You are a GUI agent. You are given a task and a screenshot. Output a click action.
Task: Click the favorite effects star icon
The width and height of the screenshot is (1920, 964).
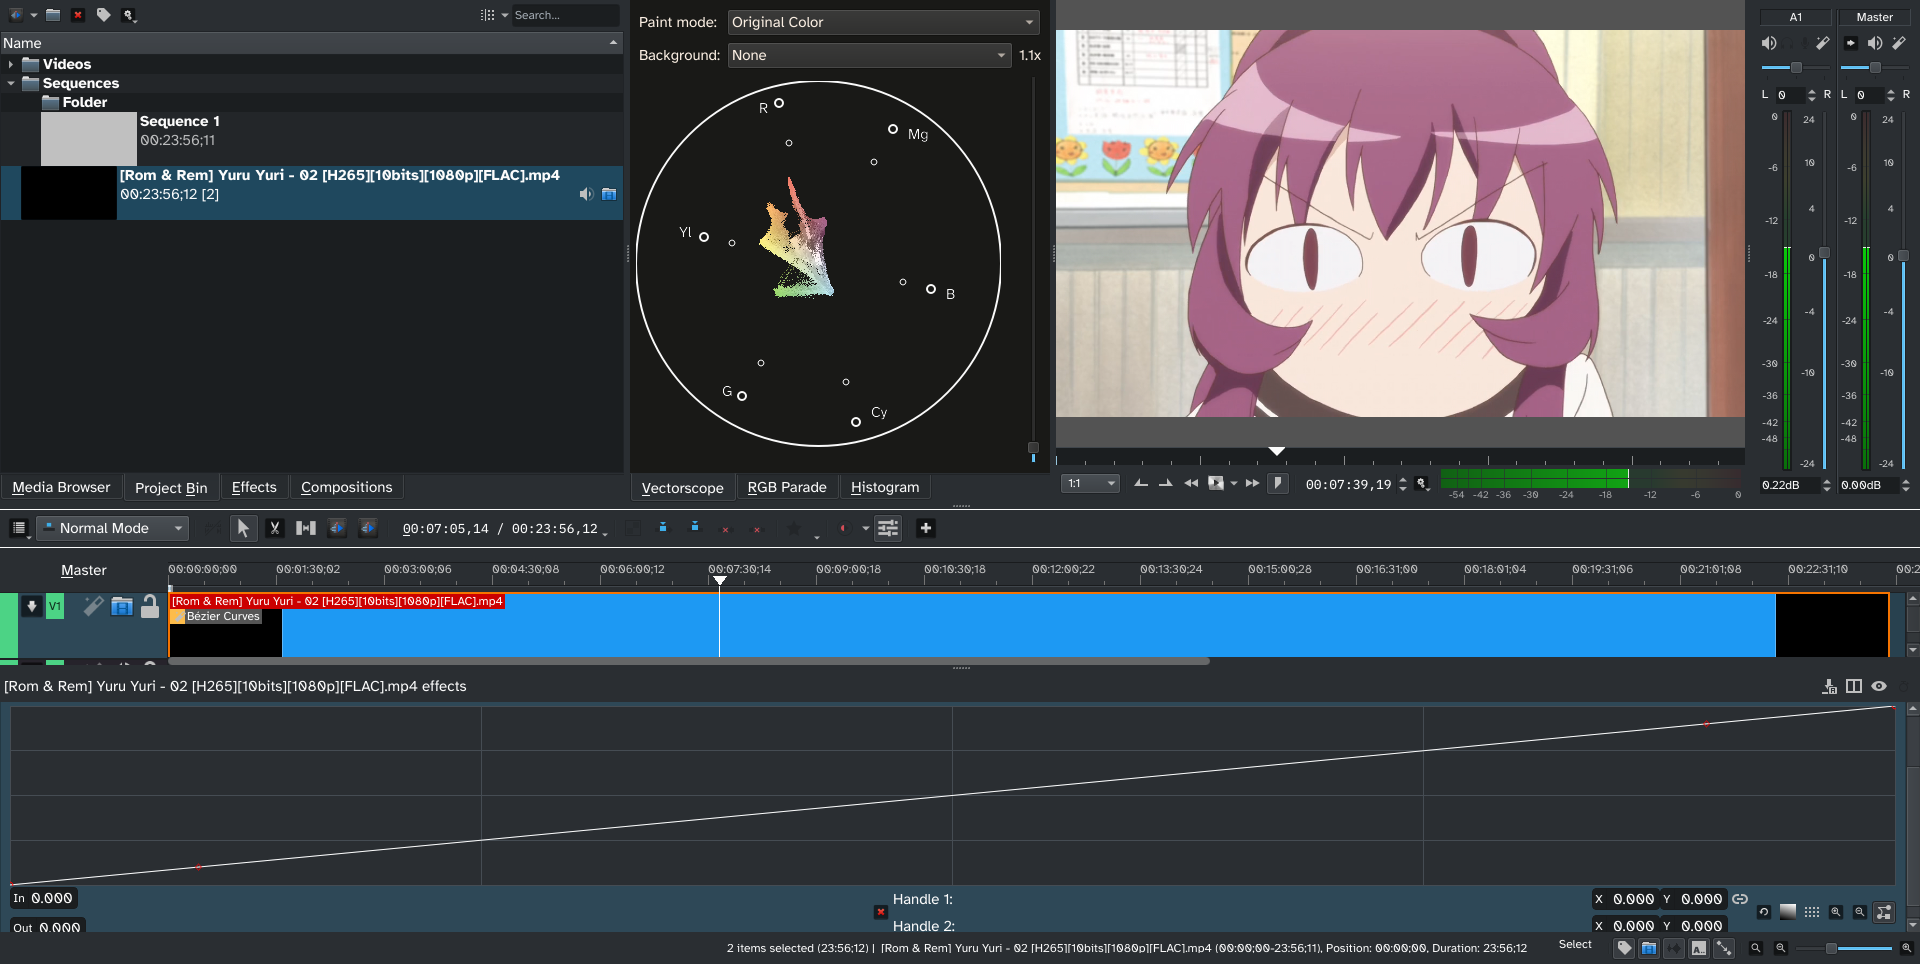coord(794,528)
